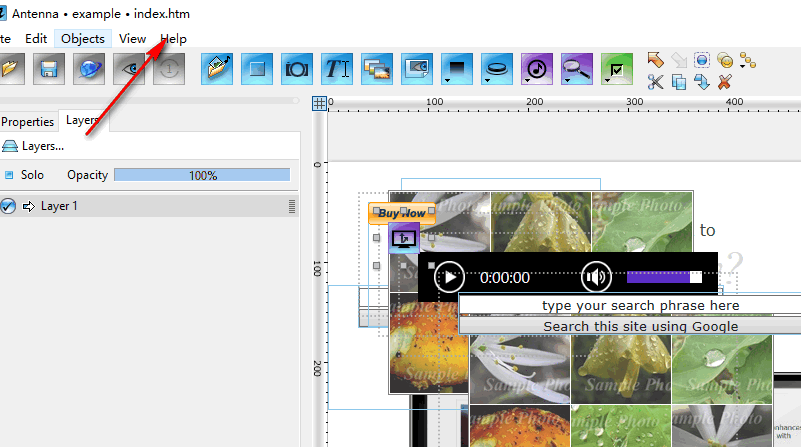This screenshot has height=447, width=801.
Task: Click the audio player play button
Action: (x=449, y=277)
